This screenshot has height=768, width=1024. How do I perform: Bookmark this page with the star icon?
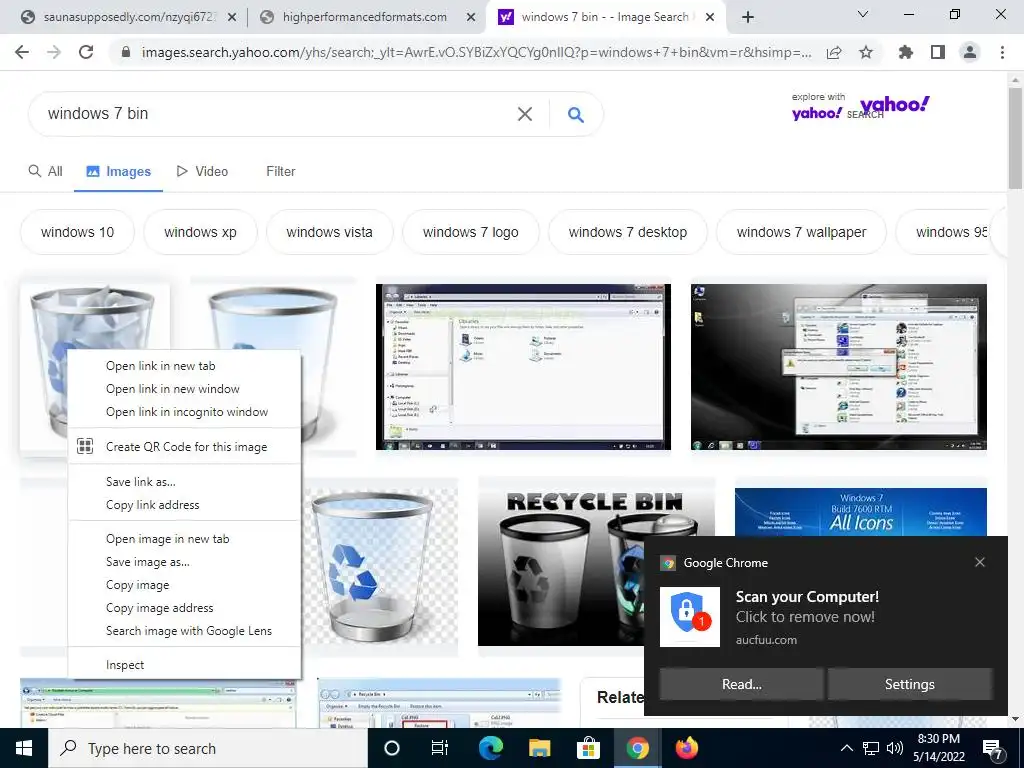[x=866, y=52]
